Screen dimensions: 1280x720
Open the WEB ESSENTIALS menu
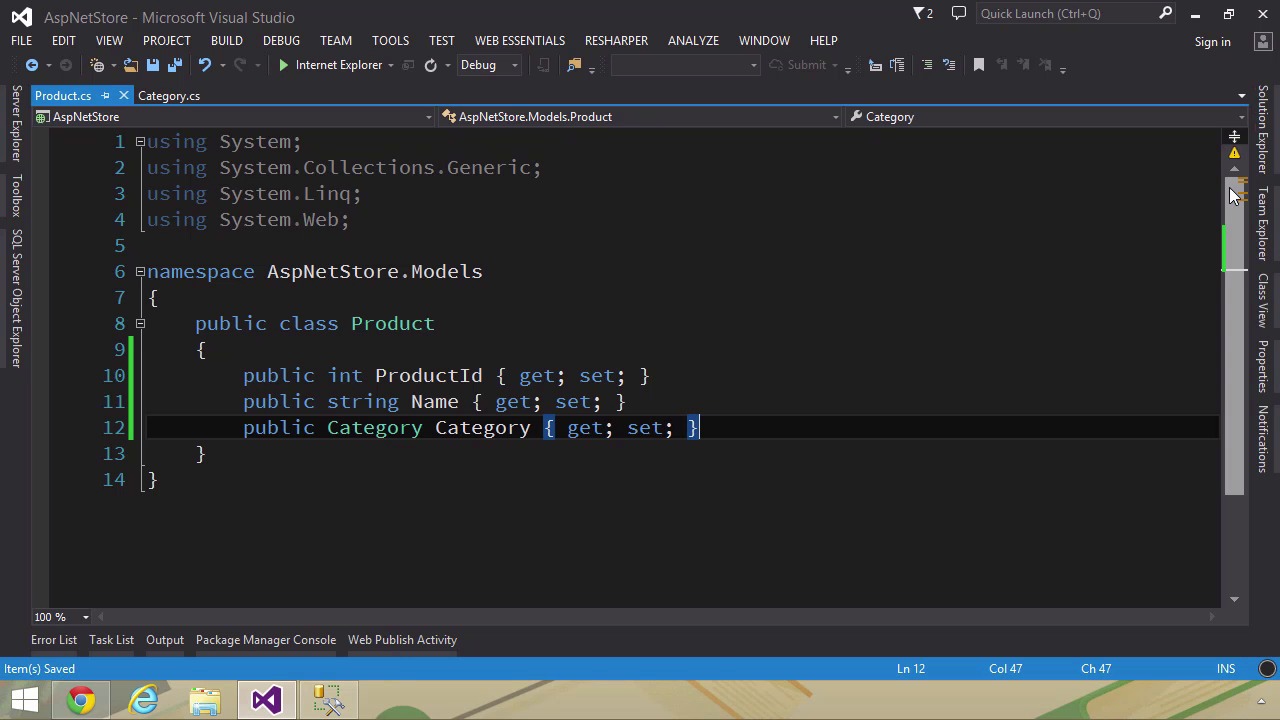(x=519, y=41)
